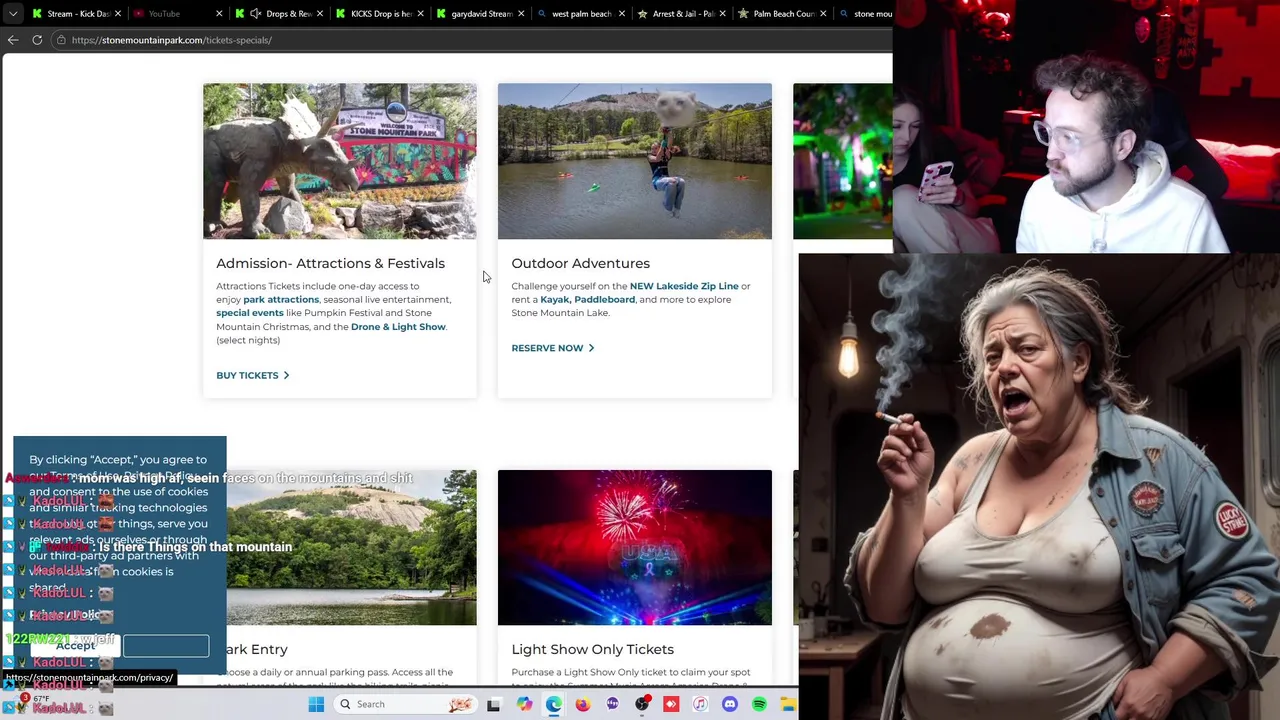Open OBS Studio from the taskbar
Screen dimensions: 1280x720
point(642,704)
